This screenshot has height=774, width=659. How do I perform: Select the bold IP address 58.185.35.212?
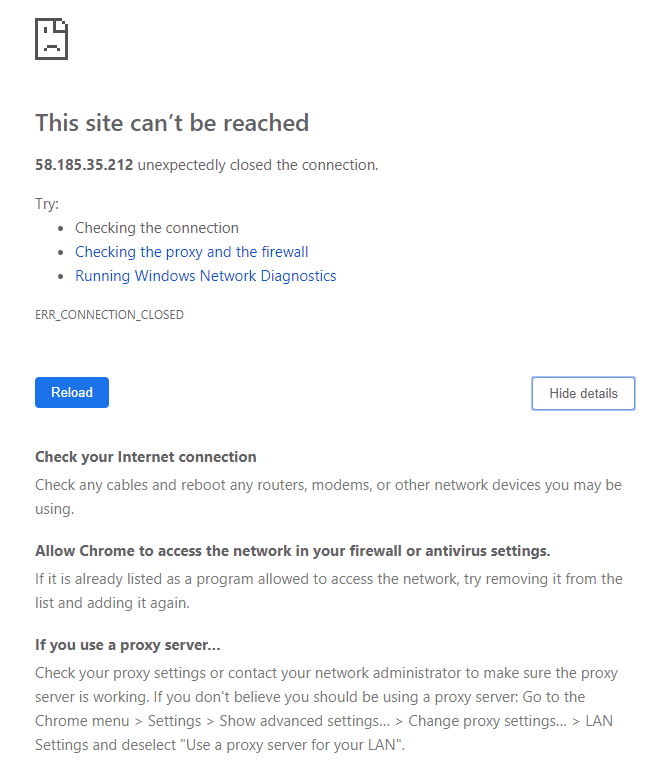[84, 165]
